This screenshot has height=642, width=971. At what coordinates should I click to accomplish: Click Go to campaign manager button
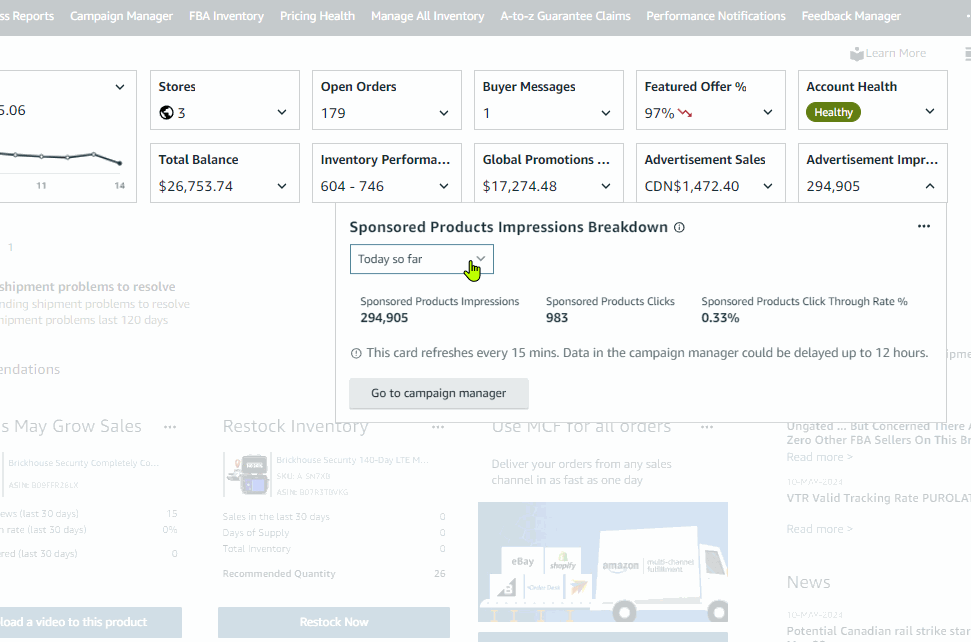coord(438,393)
